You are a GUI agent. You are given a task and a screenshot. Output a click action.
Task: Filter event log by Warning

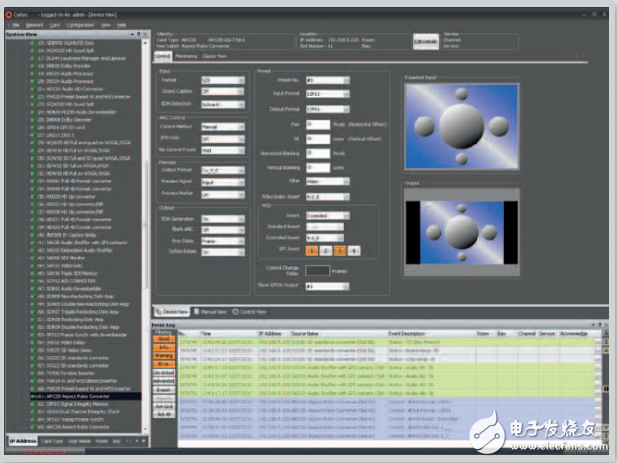tap(162, 354)
